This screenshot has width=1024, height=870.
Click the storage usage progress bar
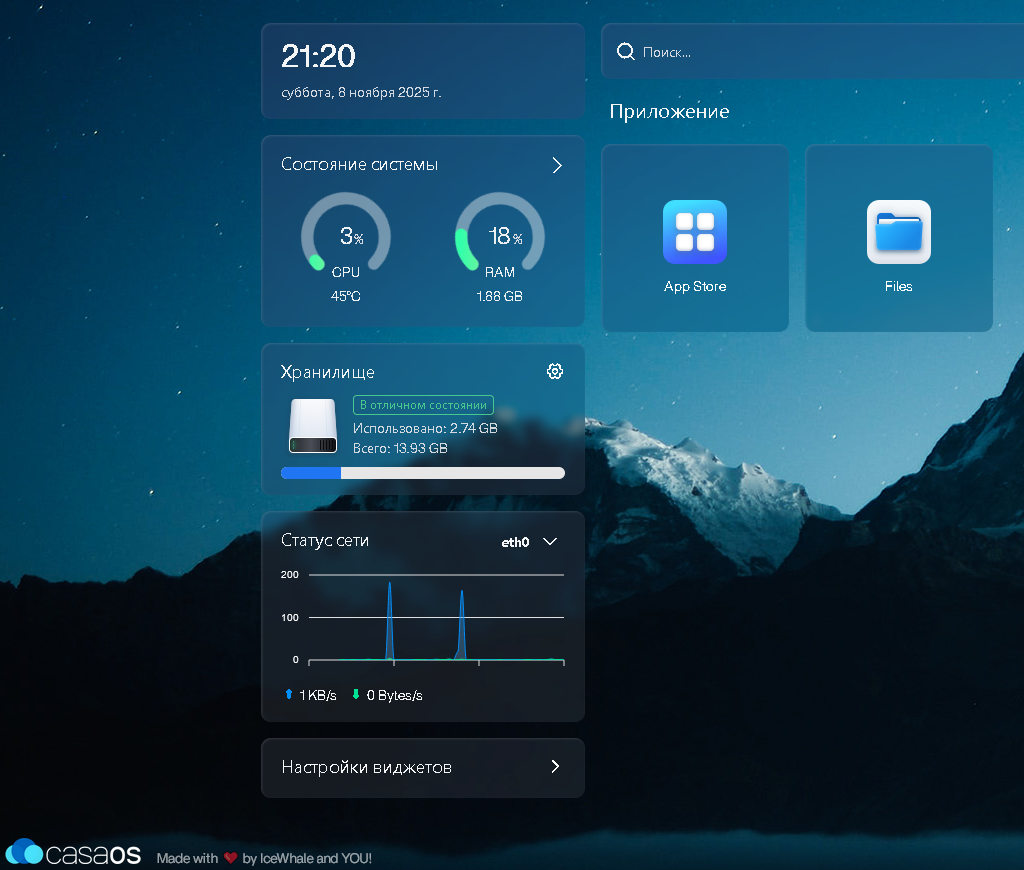[423, 473]
